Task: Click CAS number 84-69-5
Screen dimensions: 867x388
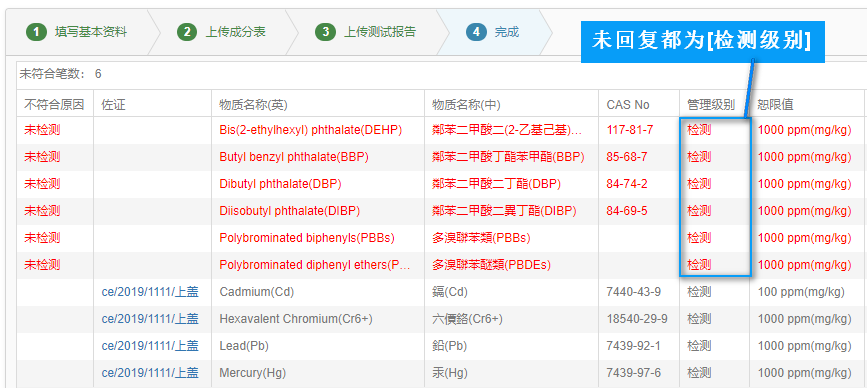Action: pyautogui.click(x=626, y=211)
